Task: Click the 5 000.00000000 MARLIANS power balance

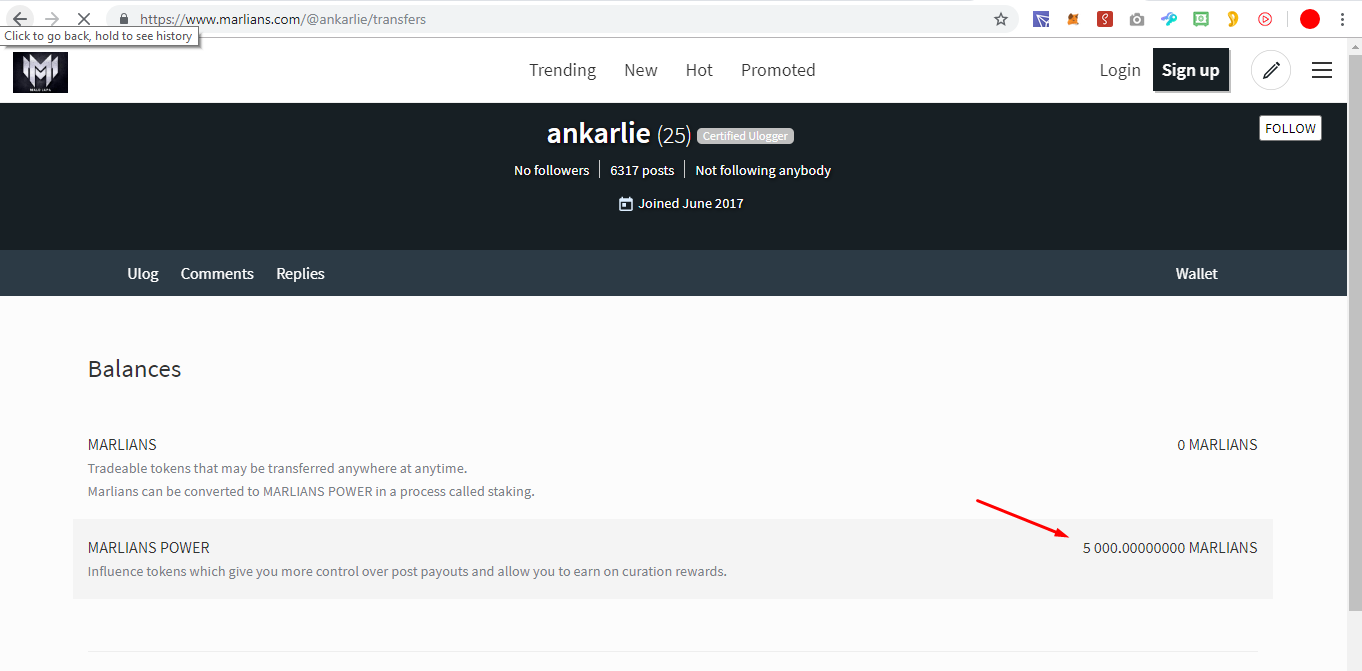Action: (1170, 548)
